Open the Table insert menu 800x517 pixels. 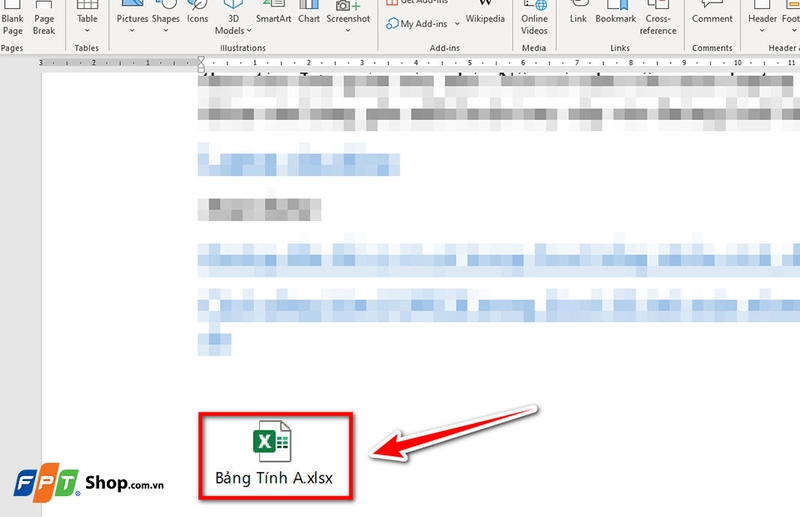[x=87, y=18]
